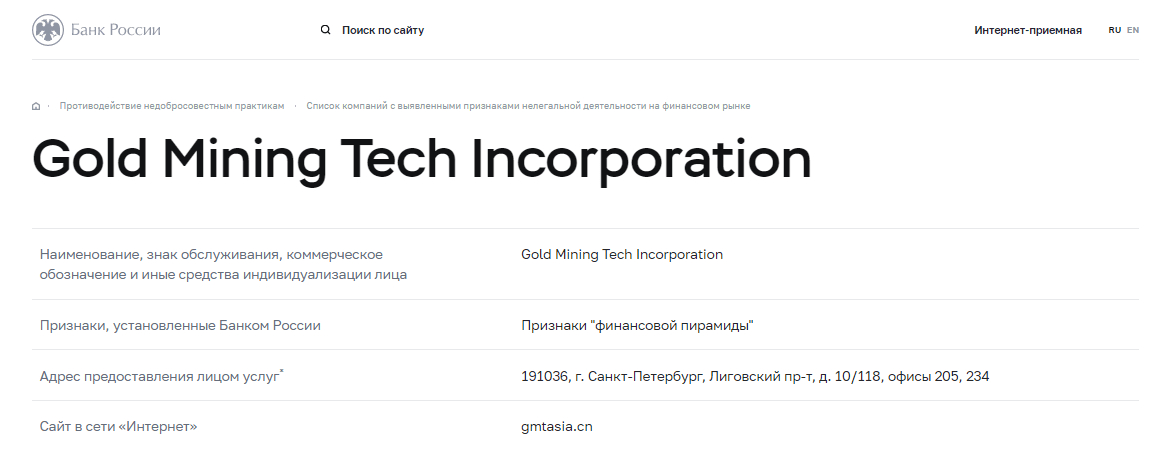The width and height of the screenshot is (1160, 451).
Task: Open breadcrumb "Список компаний с выявленными признаками"
Action: pos(528,106)
